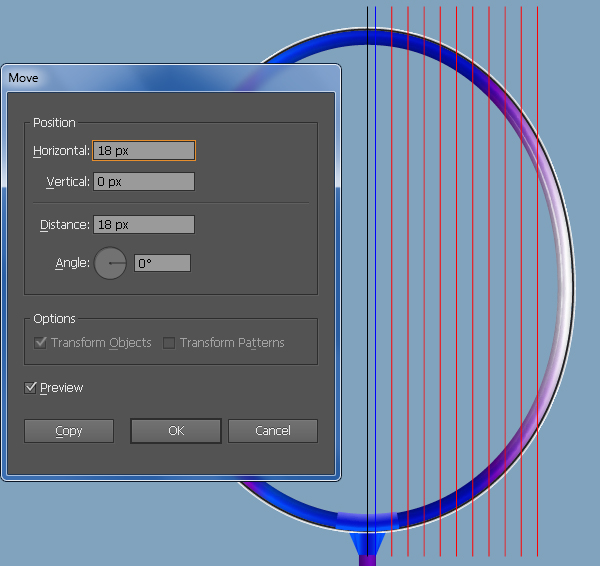The height and width of the screenshot is (566, 600).
Task: Click the Cancel button
Action: 273,431
